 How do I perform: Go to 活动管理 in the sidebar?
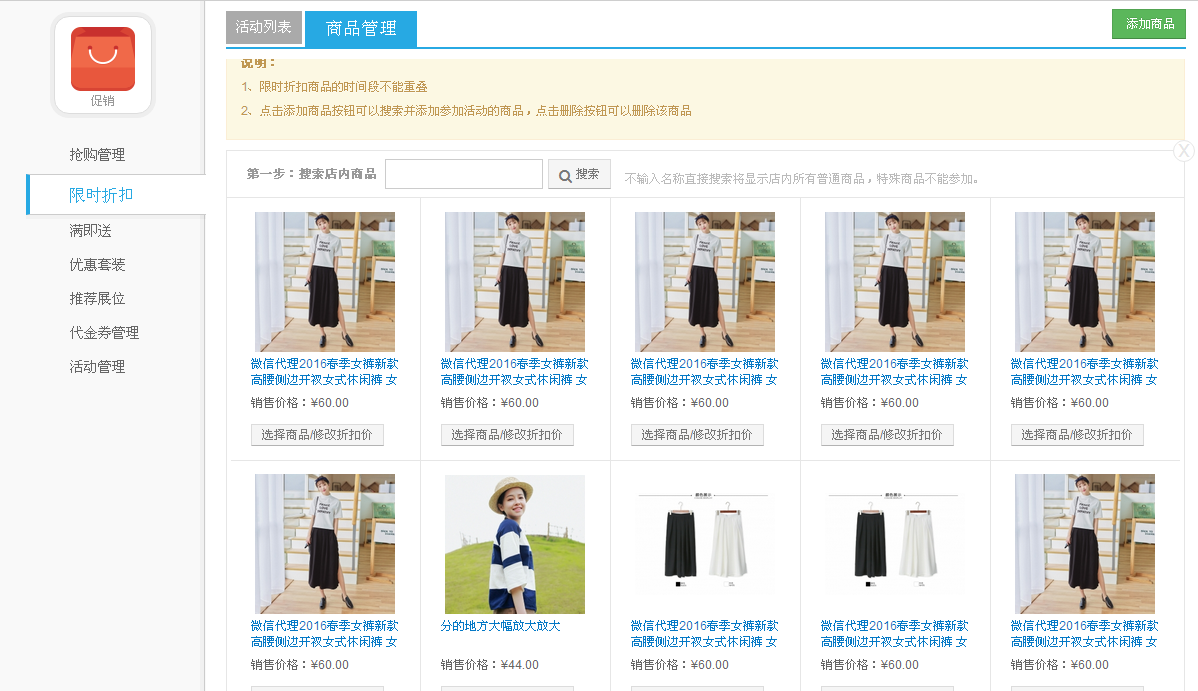click(x=97, y=367)
